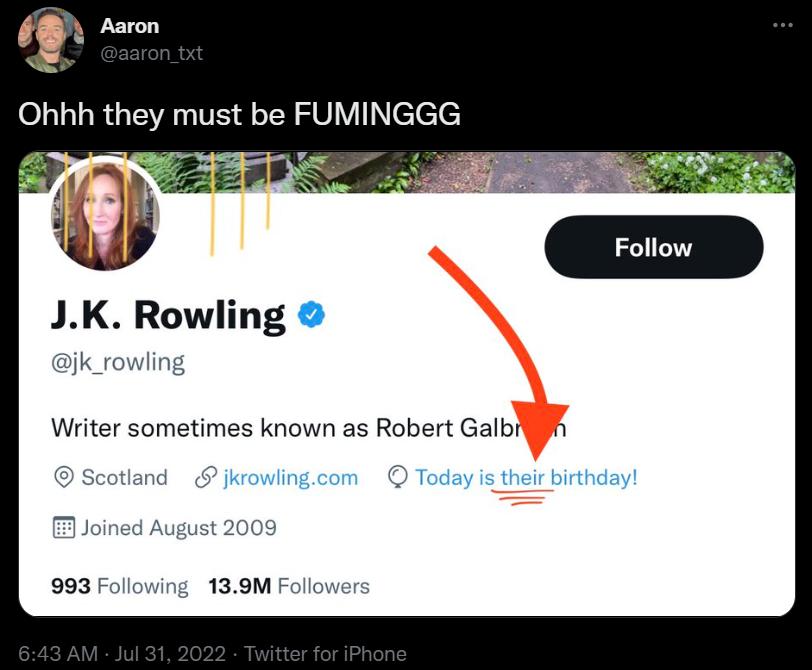Click the blue verified badge beside J.K. Rowling
812x670 pixels.
309,313
